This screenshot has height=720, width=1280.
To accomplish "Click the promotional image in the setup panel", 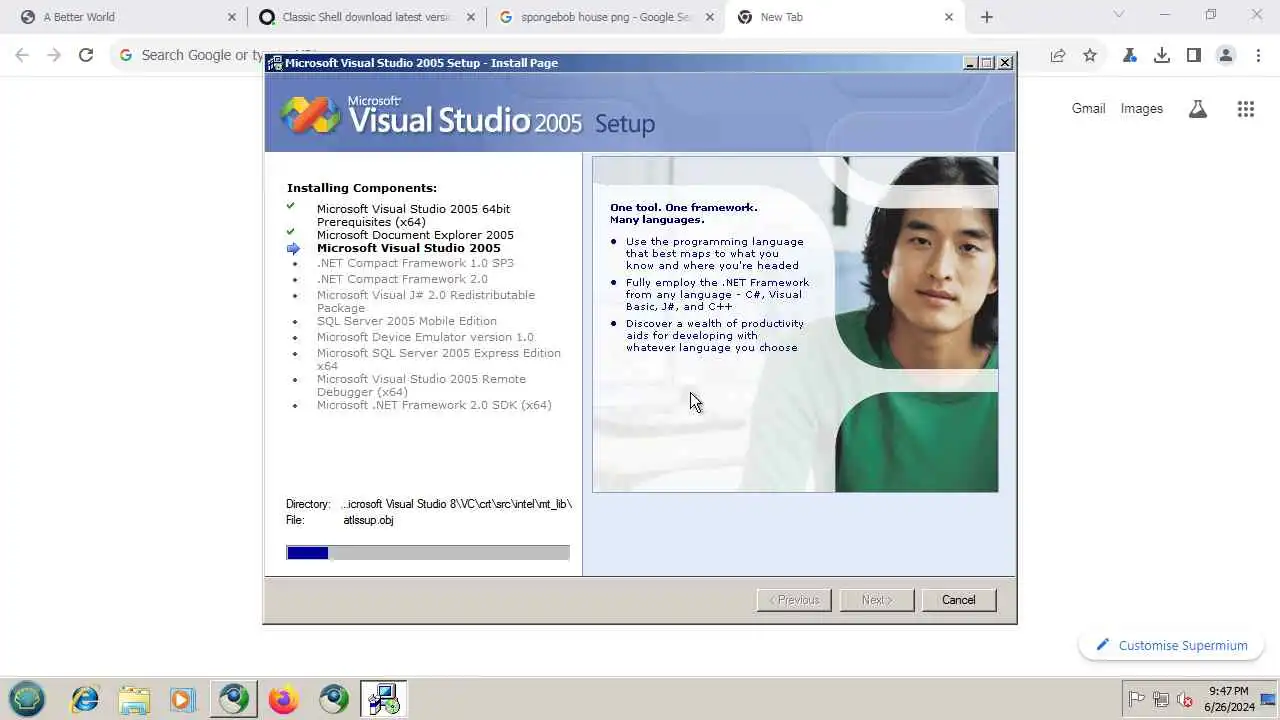I will (795, 324).
